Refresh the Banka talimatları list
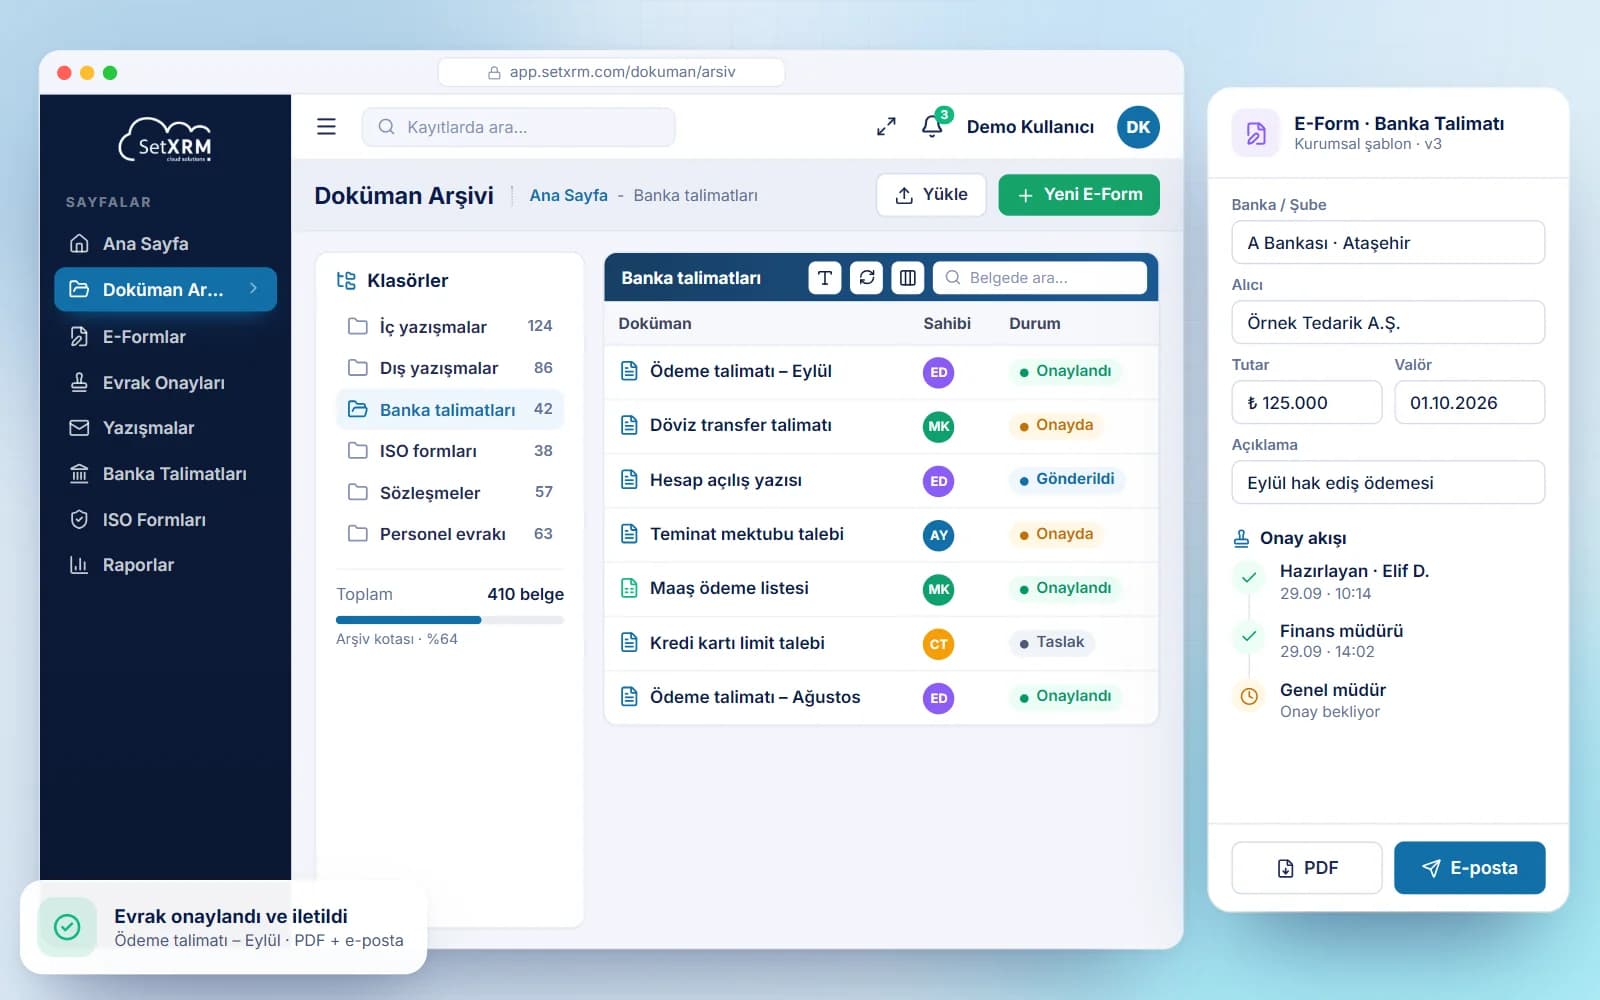This screenshot has width=1600, height=1000. coord(867,278)
